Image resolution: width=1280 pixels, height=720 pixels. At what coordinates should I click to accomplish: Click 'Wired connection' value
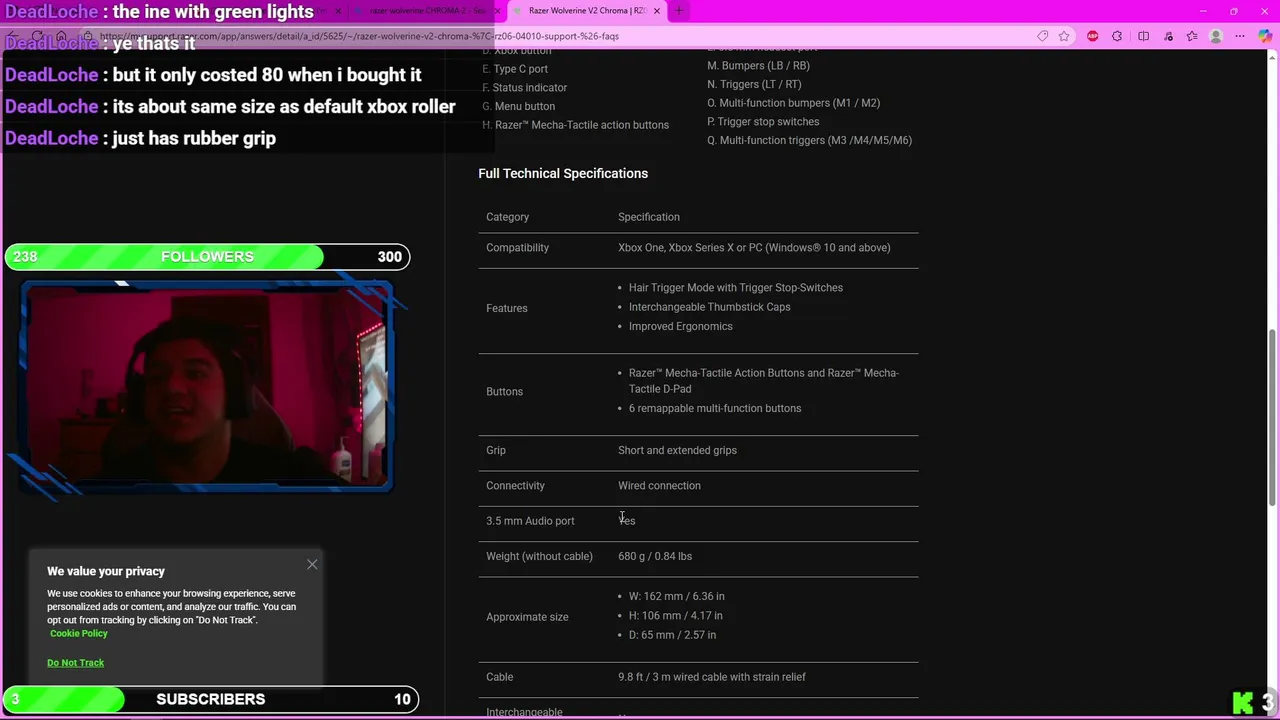click(x=659, y=486)
